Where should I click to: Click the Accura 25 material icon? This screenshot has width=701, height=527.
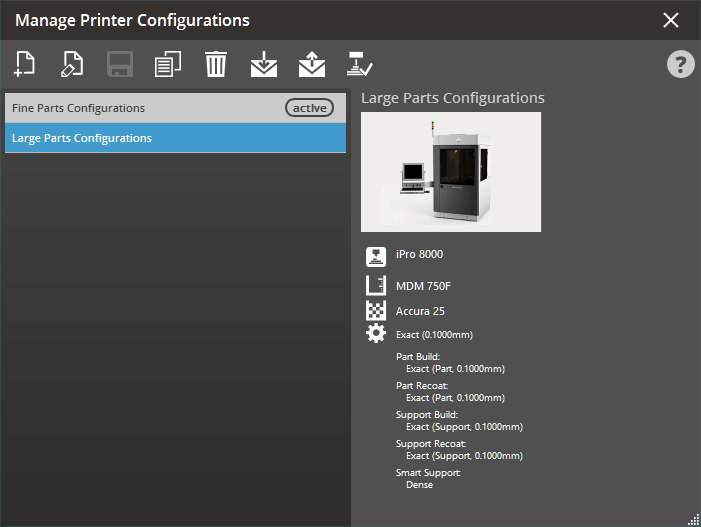(376, 311)
